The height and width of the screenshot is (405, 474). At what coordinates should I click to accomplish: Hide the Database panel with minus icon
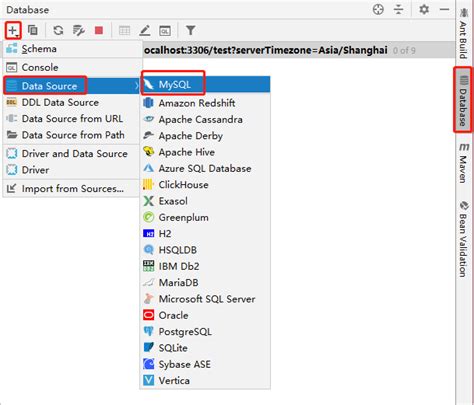pos(444,9)
